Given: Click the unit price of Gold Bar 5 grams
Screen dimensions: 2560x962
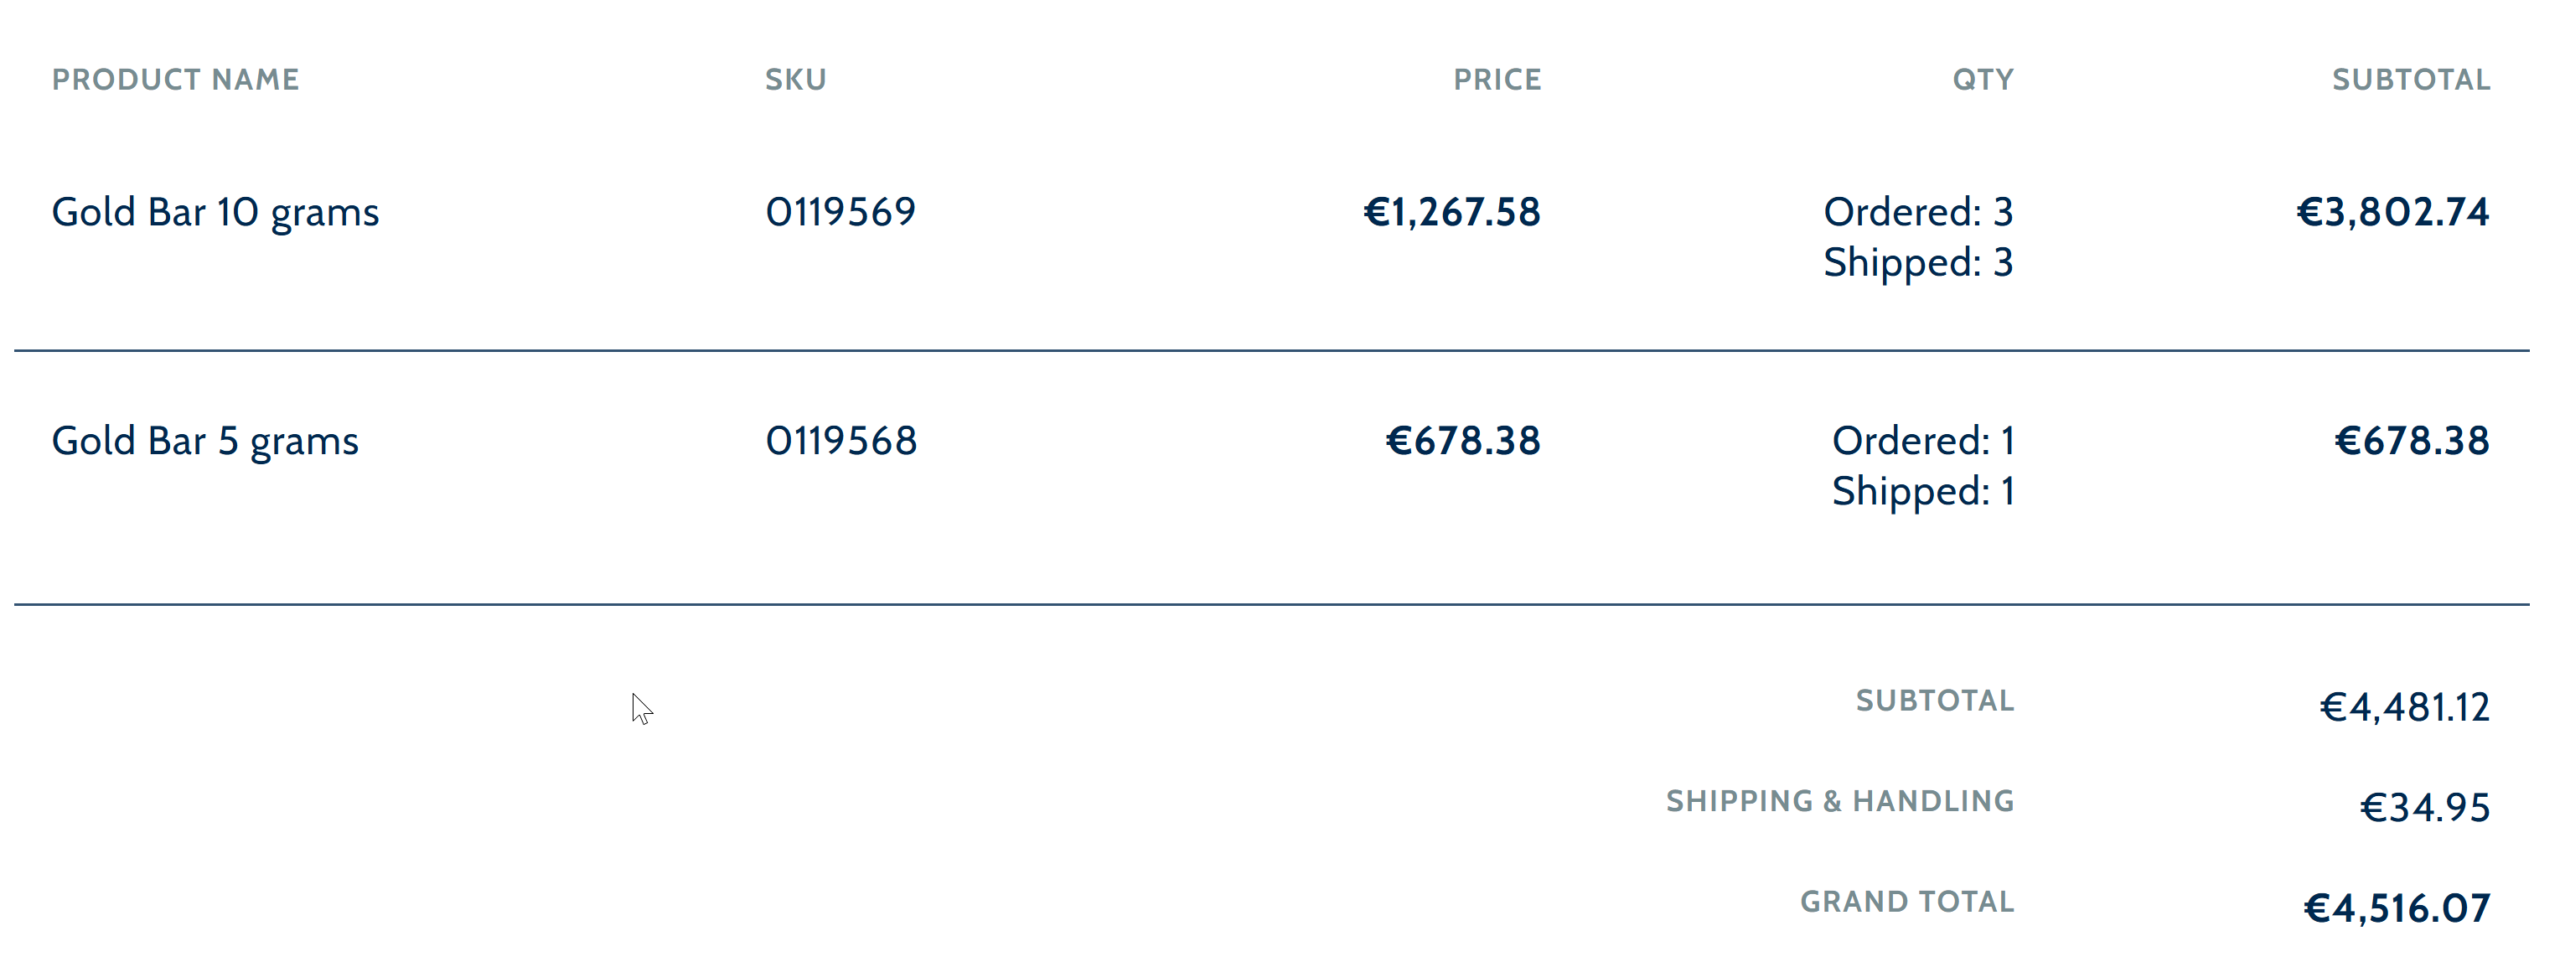Looking at the screenshot, I should pyautogui.click(x=1462, y=441).
